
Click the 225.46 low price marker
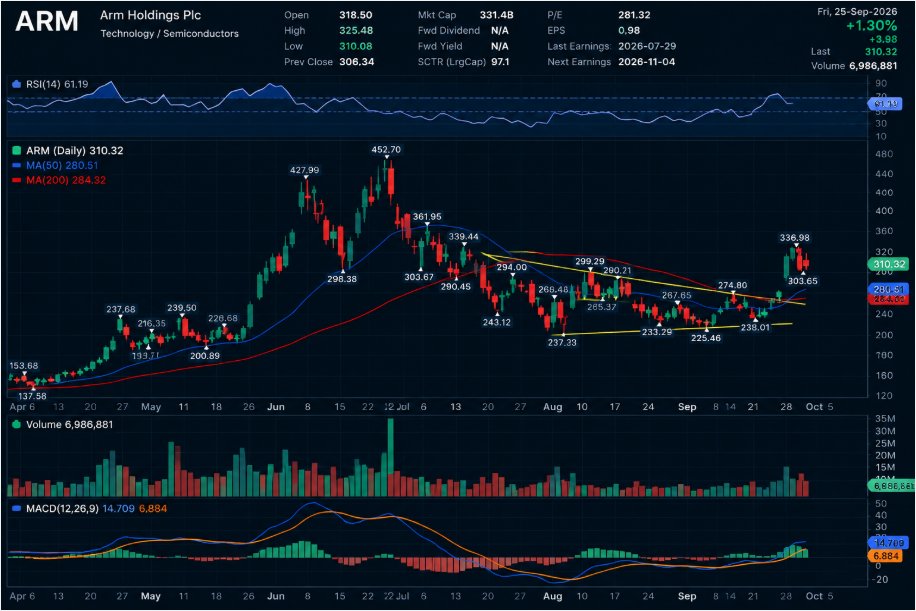click(x=706, y=338)
